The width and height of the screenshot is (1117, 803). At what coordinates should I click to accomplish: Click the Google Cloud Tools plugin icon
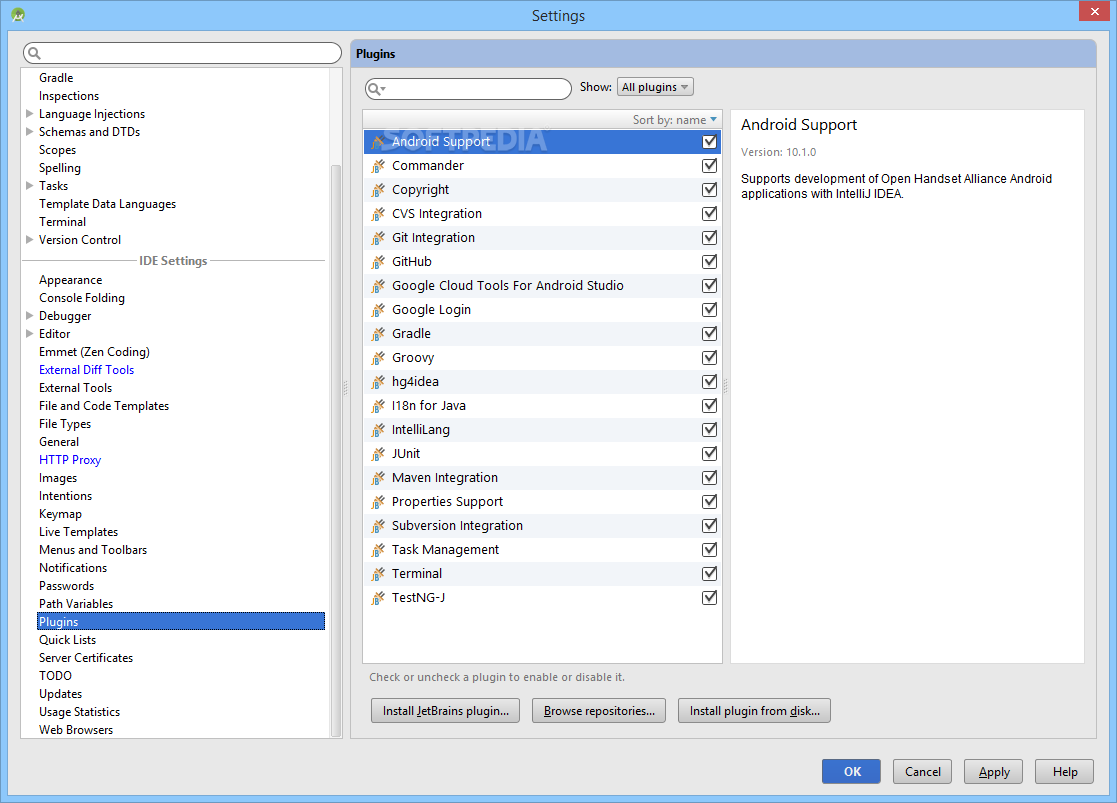click(x=378, y=286)
